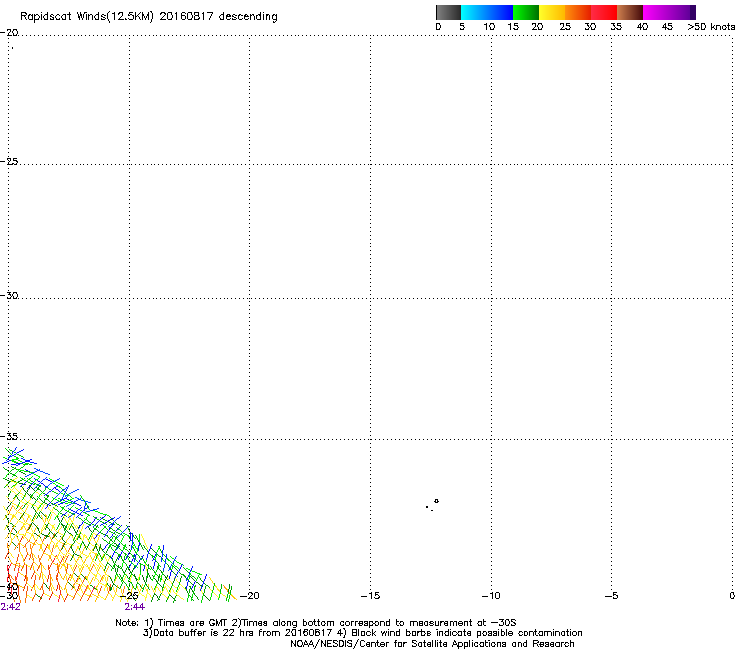Click the '-20' latitude label at top left
Screen dimensions: 740x650
9,33
